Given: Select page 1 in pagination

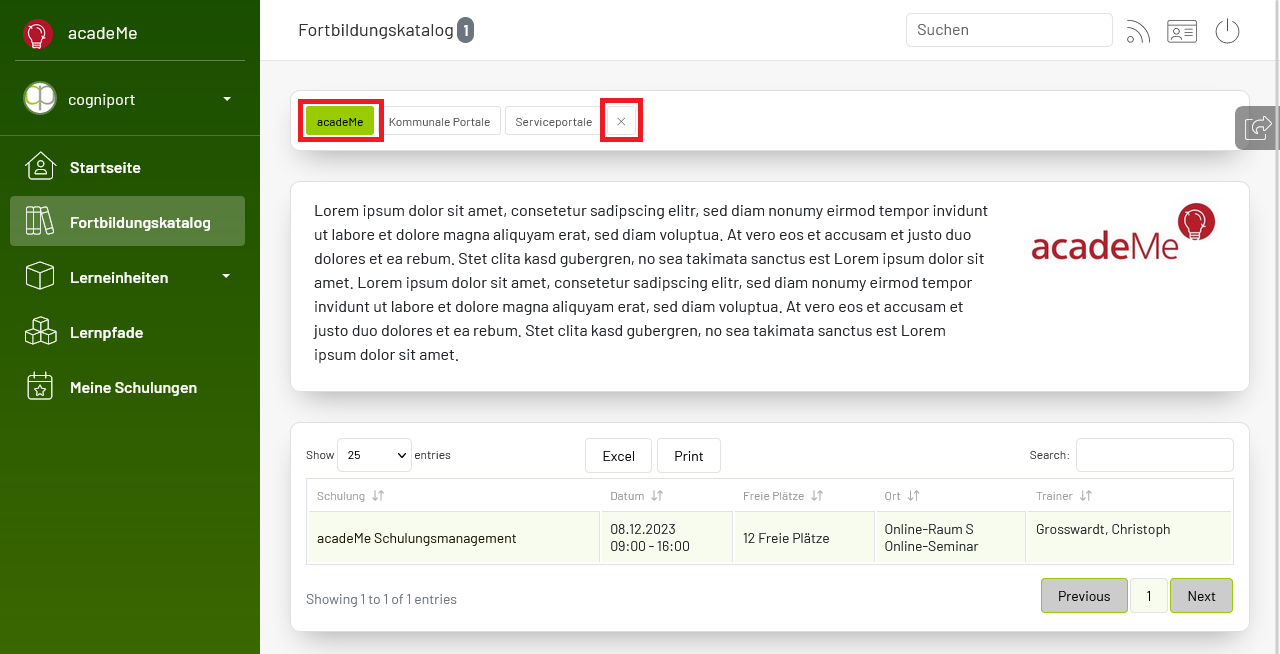Looking at the screenshot, I should 1149,596.
